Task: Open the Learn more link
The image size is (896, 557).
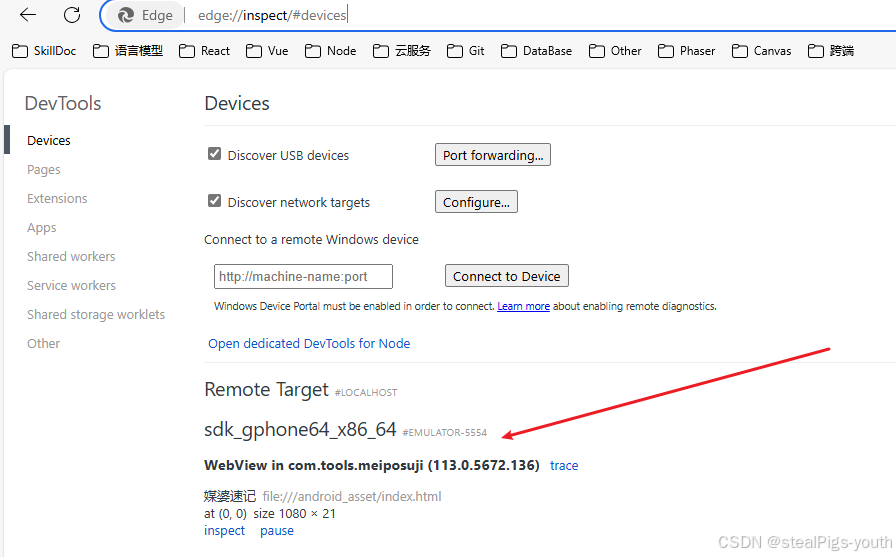Action: point(523,306)
